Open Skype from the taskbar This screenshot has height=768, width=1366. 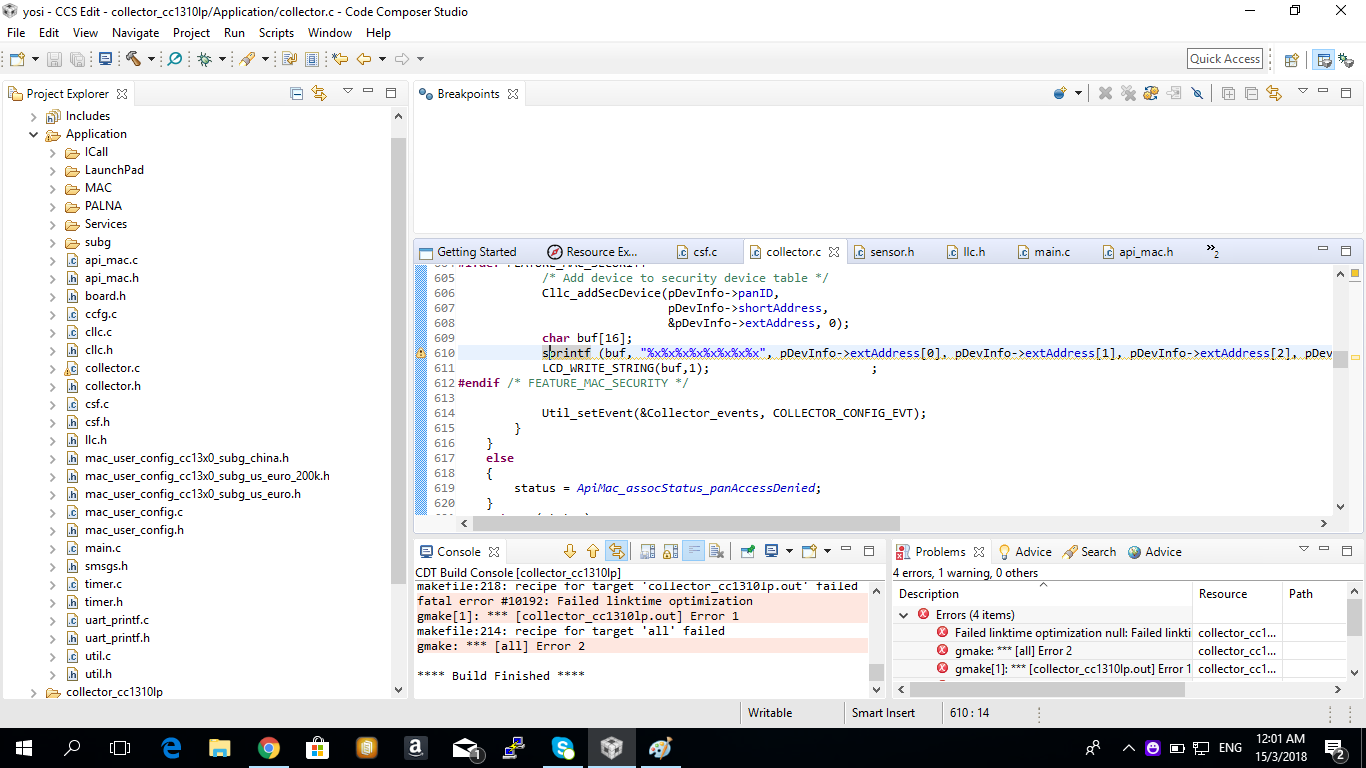(x=562, y=747)
